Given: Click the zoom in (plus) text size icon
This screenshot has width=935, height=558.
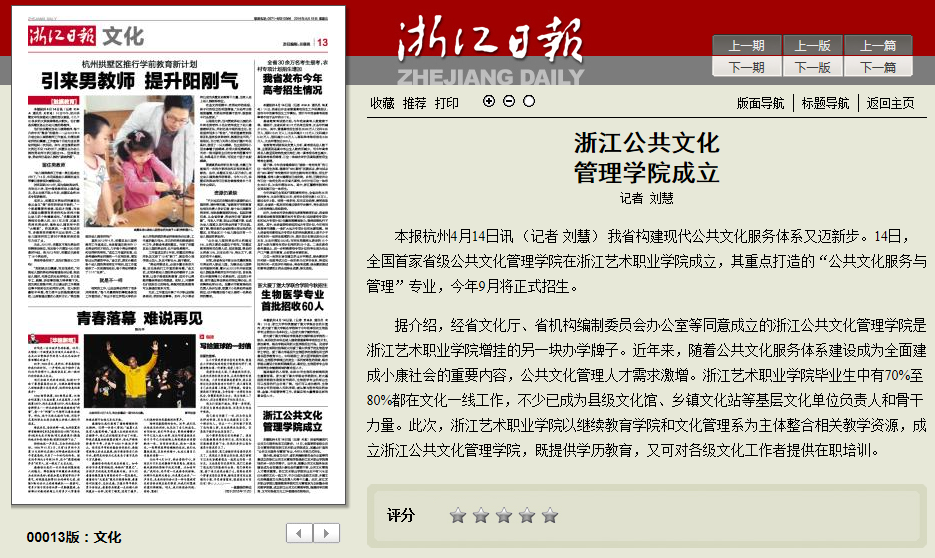Looking at the screenshot, I should pos(489,101).
